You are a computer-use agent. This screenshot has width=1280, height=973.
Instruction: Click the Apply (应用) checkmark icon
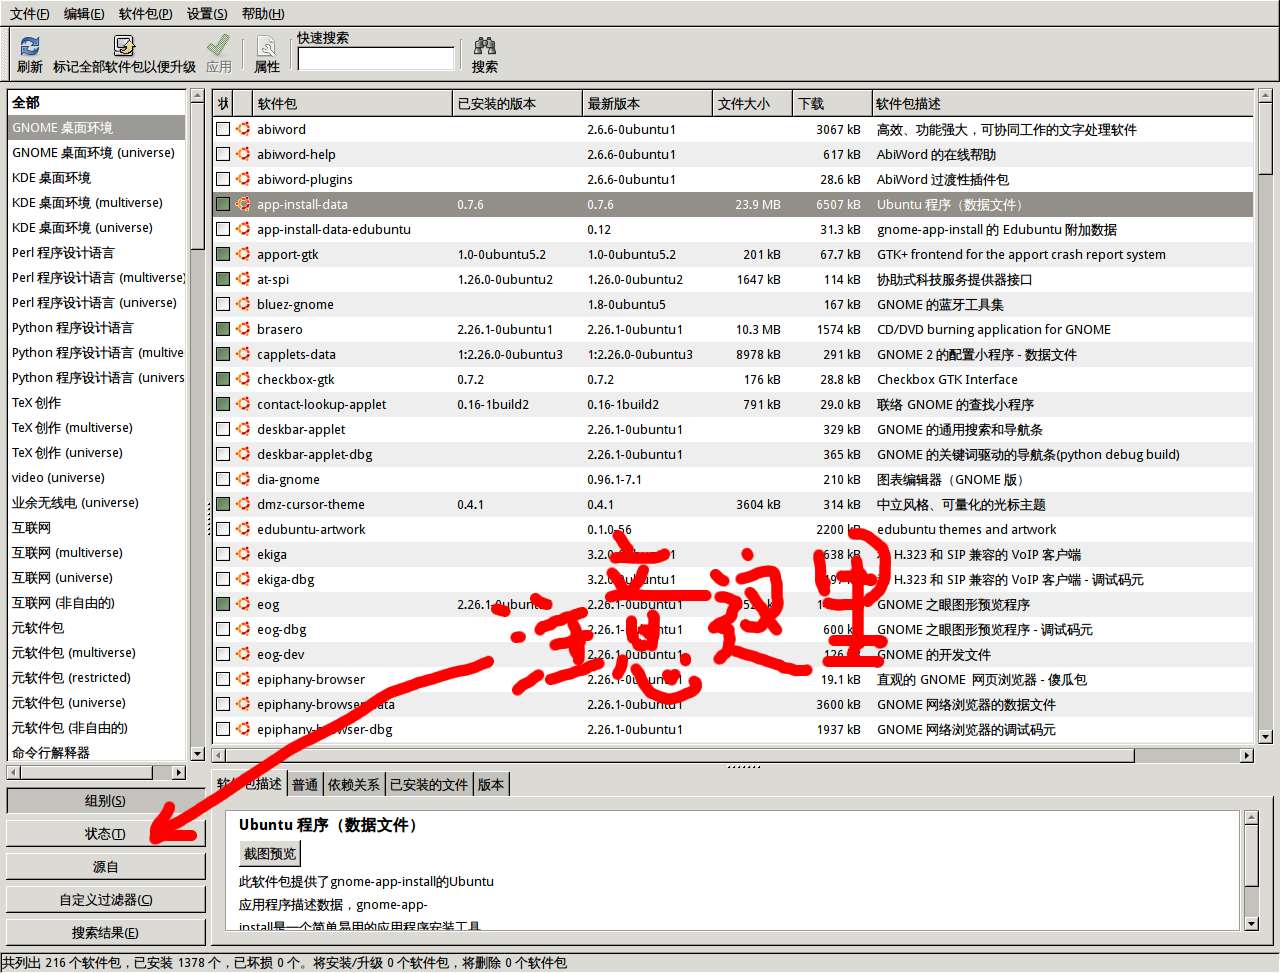tap(219, 46)
